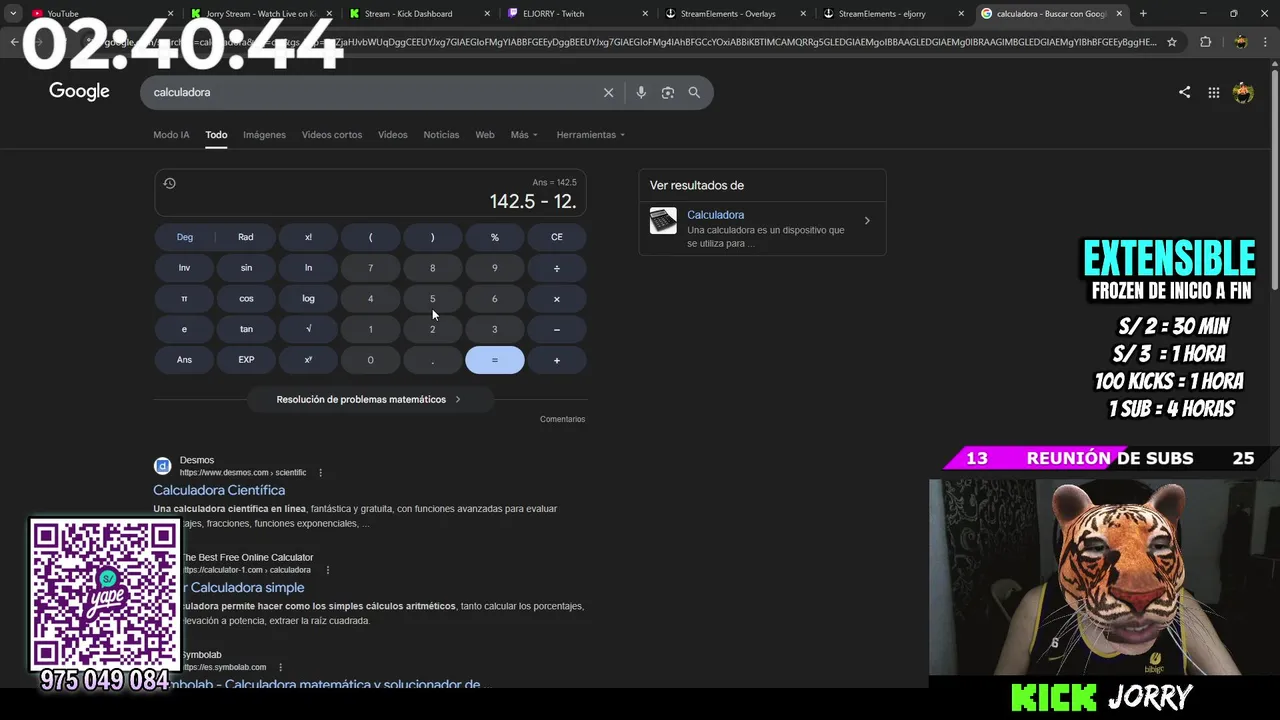Toggle the Inv inverse functions key
Screen dimensions: 1280x720
click(185, 268)
